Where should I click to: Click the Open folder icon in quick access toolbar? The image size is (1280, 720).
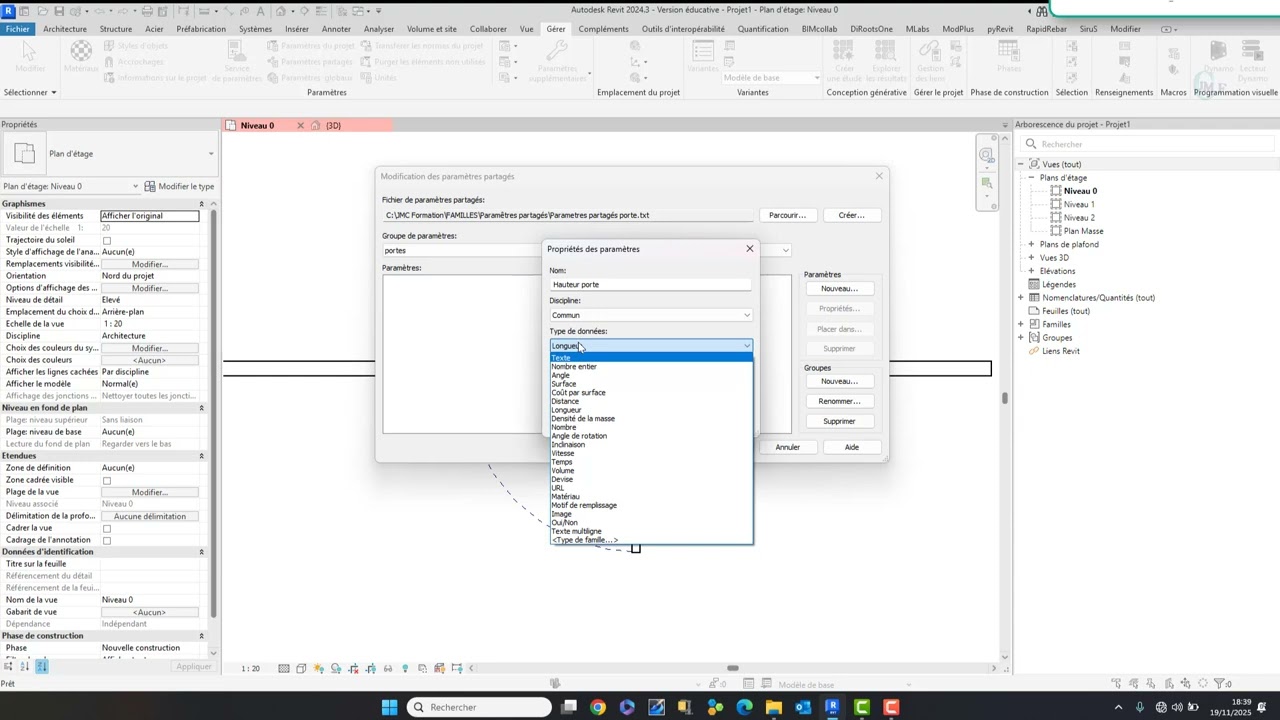(x=42, y=11)
